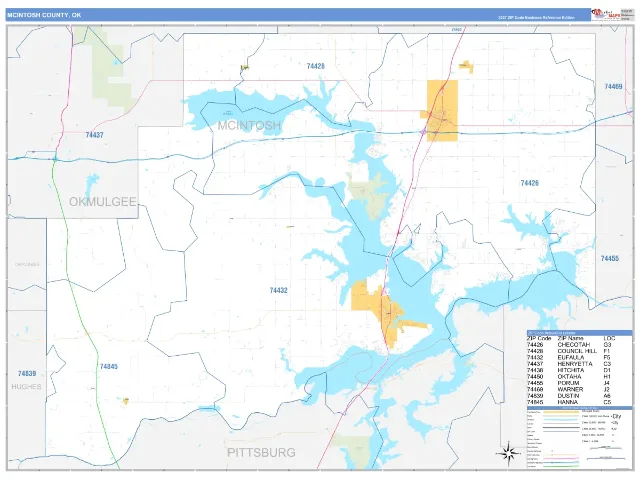
Task: Click the MCINTOSH county name on the map
Action: (x=249, y=125)
